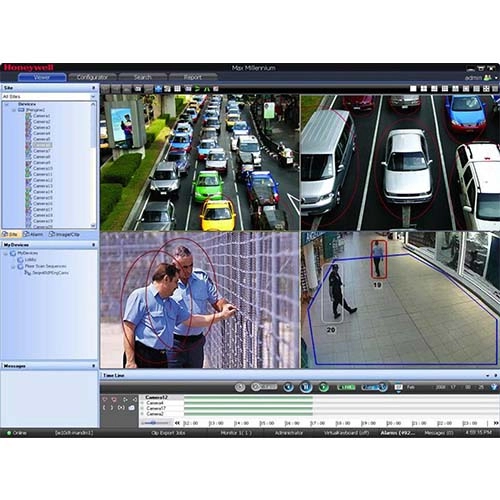Click the Camera12 green recording bar
Viewport: 500px width, 500px height.
tap(248, 398)
